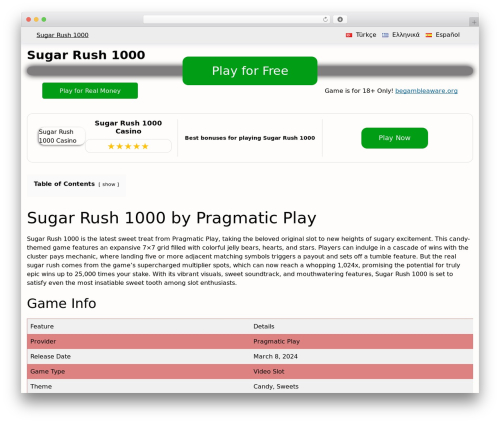Click the Game Info heading
Image resolution: width=500 pixels, height=423 pixels.
pos(62,303)
